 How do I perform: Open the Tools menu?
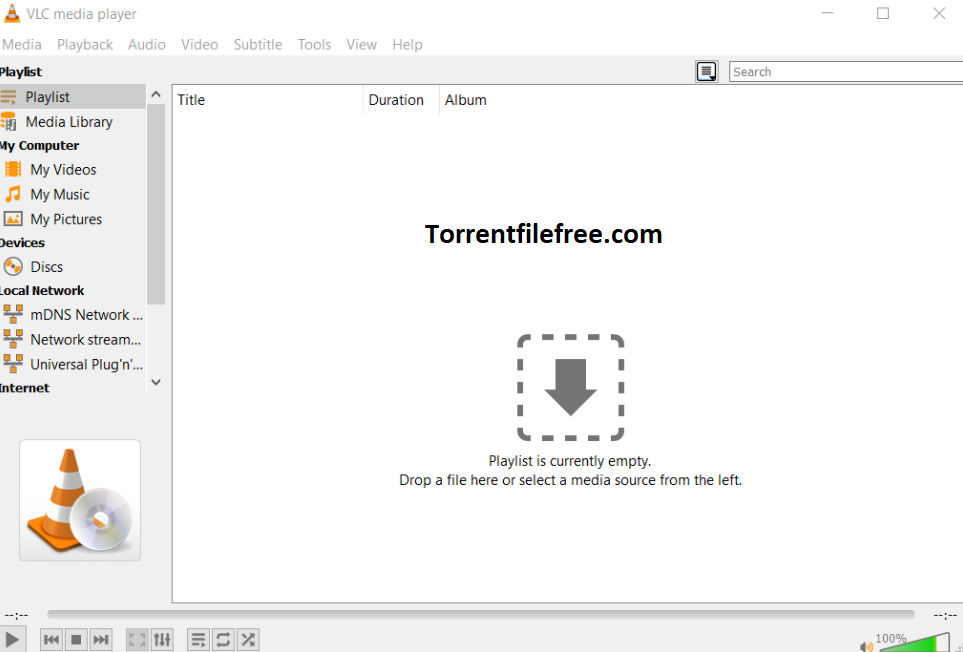[314, 45]
